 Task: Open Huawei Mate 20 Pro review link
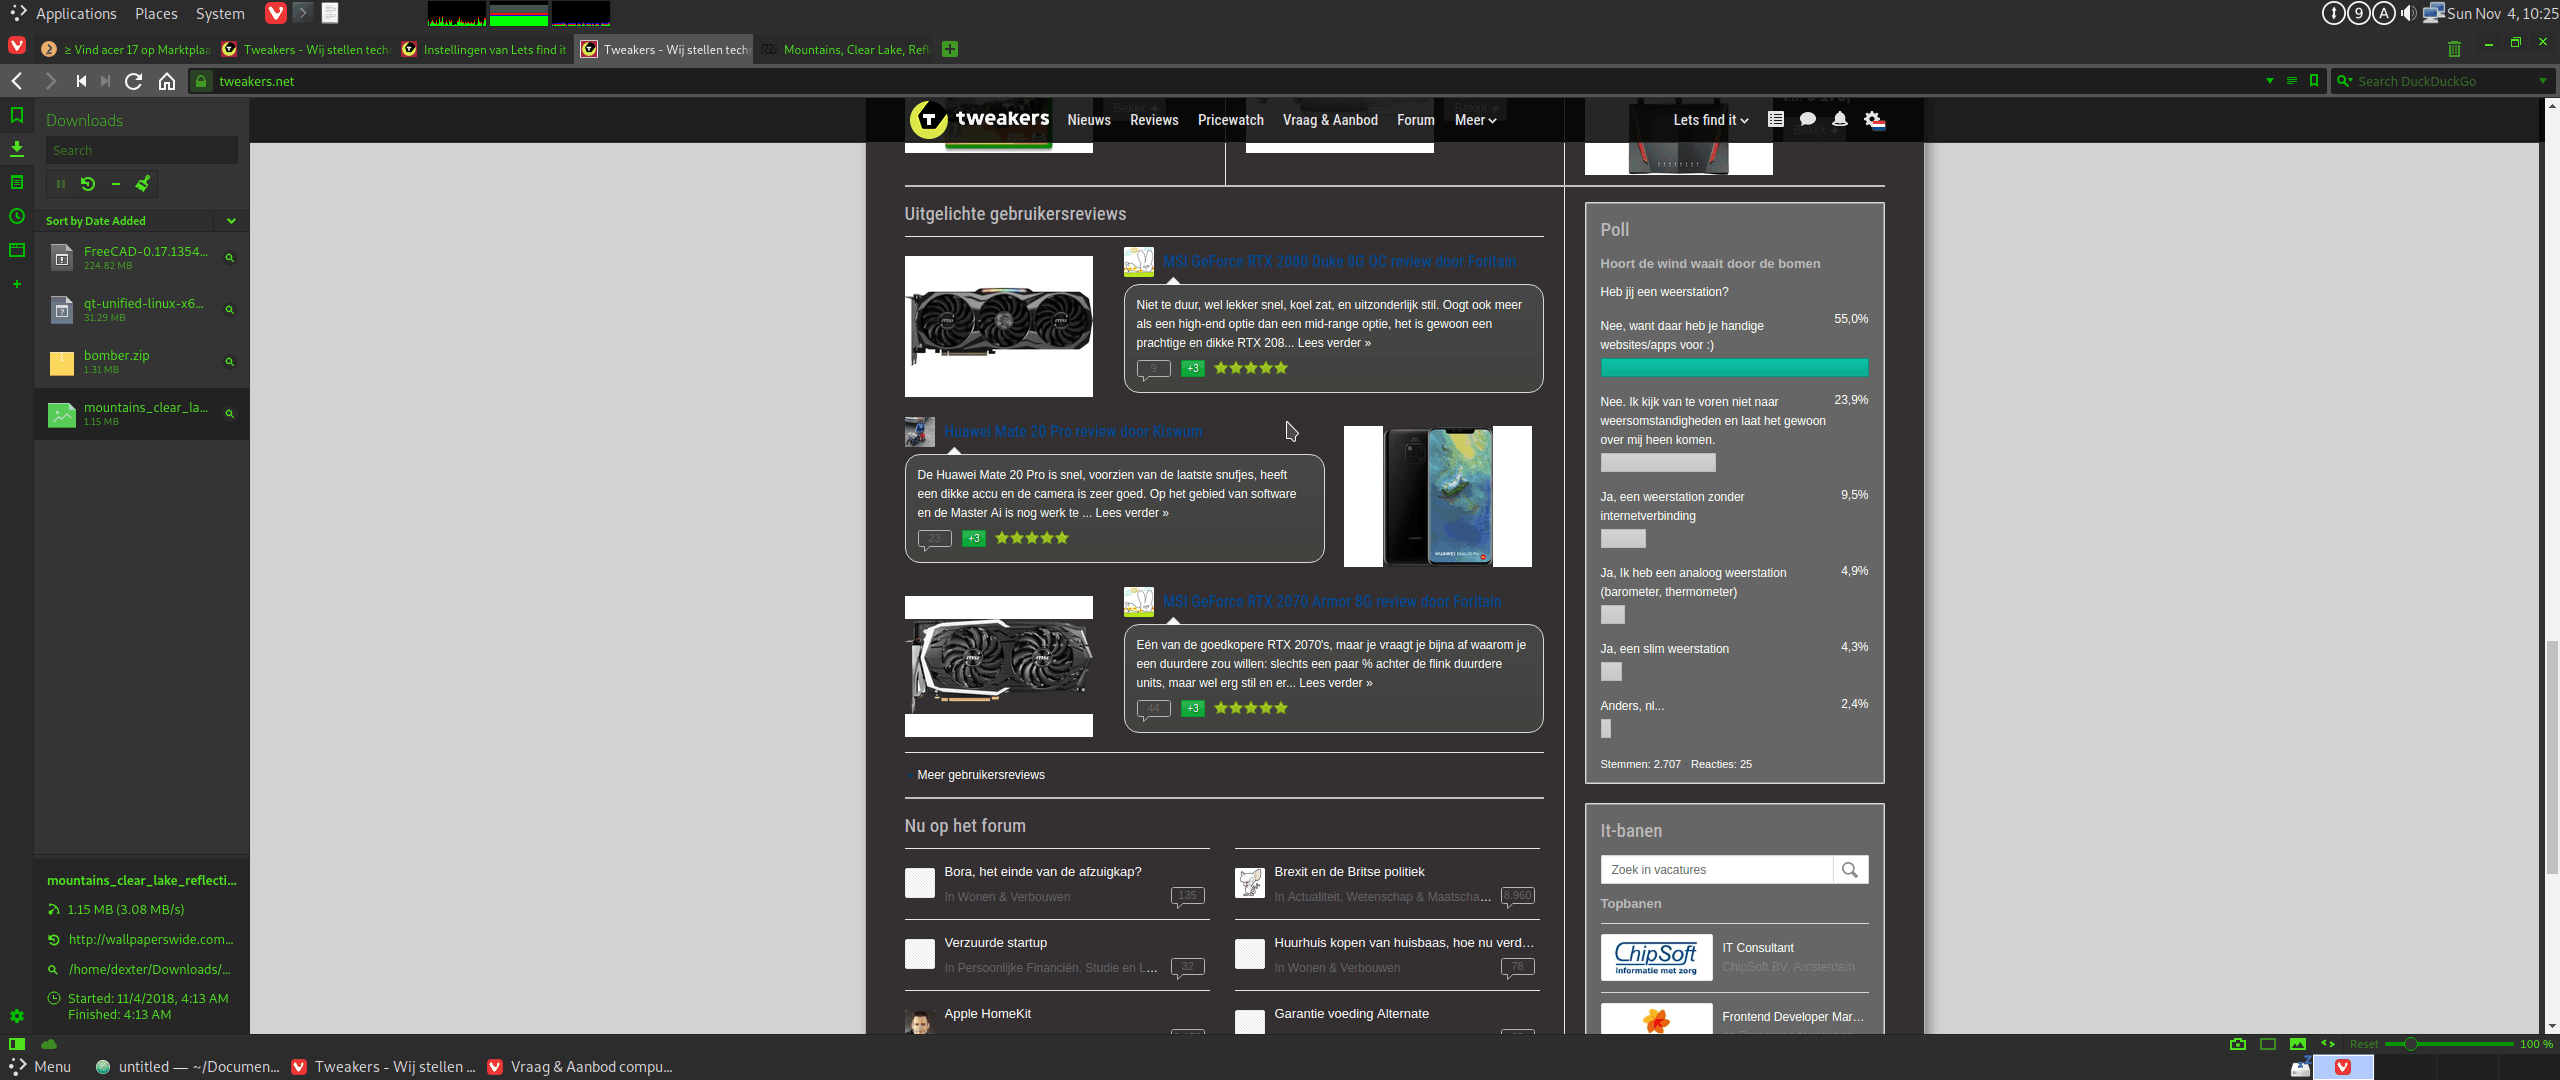click(1072, 432)
